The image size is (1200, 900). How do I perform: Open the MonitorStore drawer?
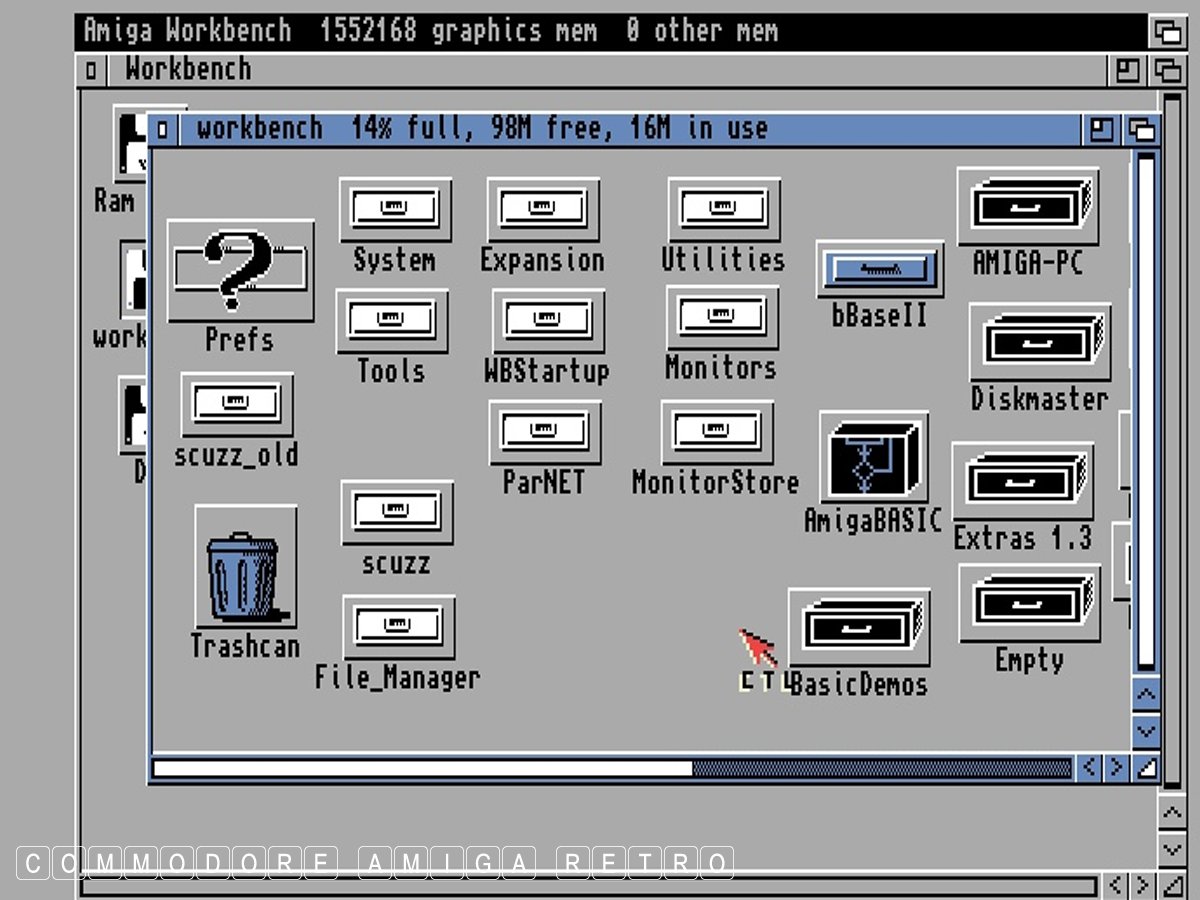tap(717, 432)
